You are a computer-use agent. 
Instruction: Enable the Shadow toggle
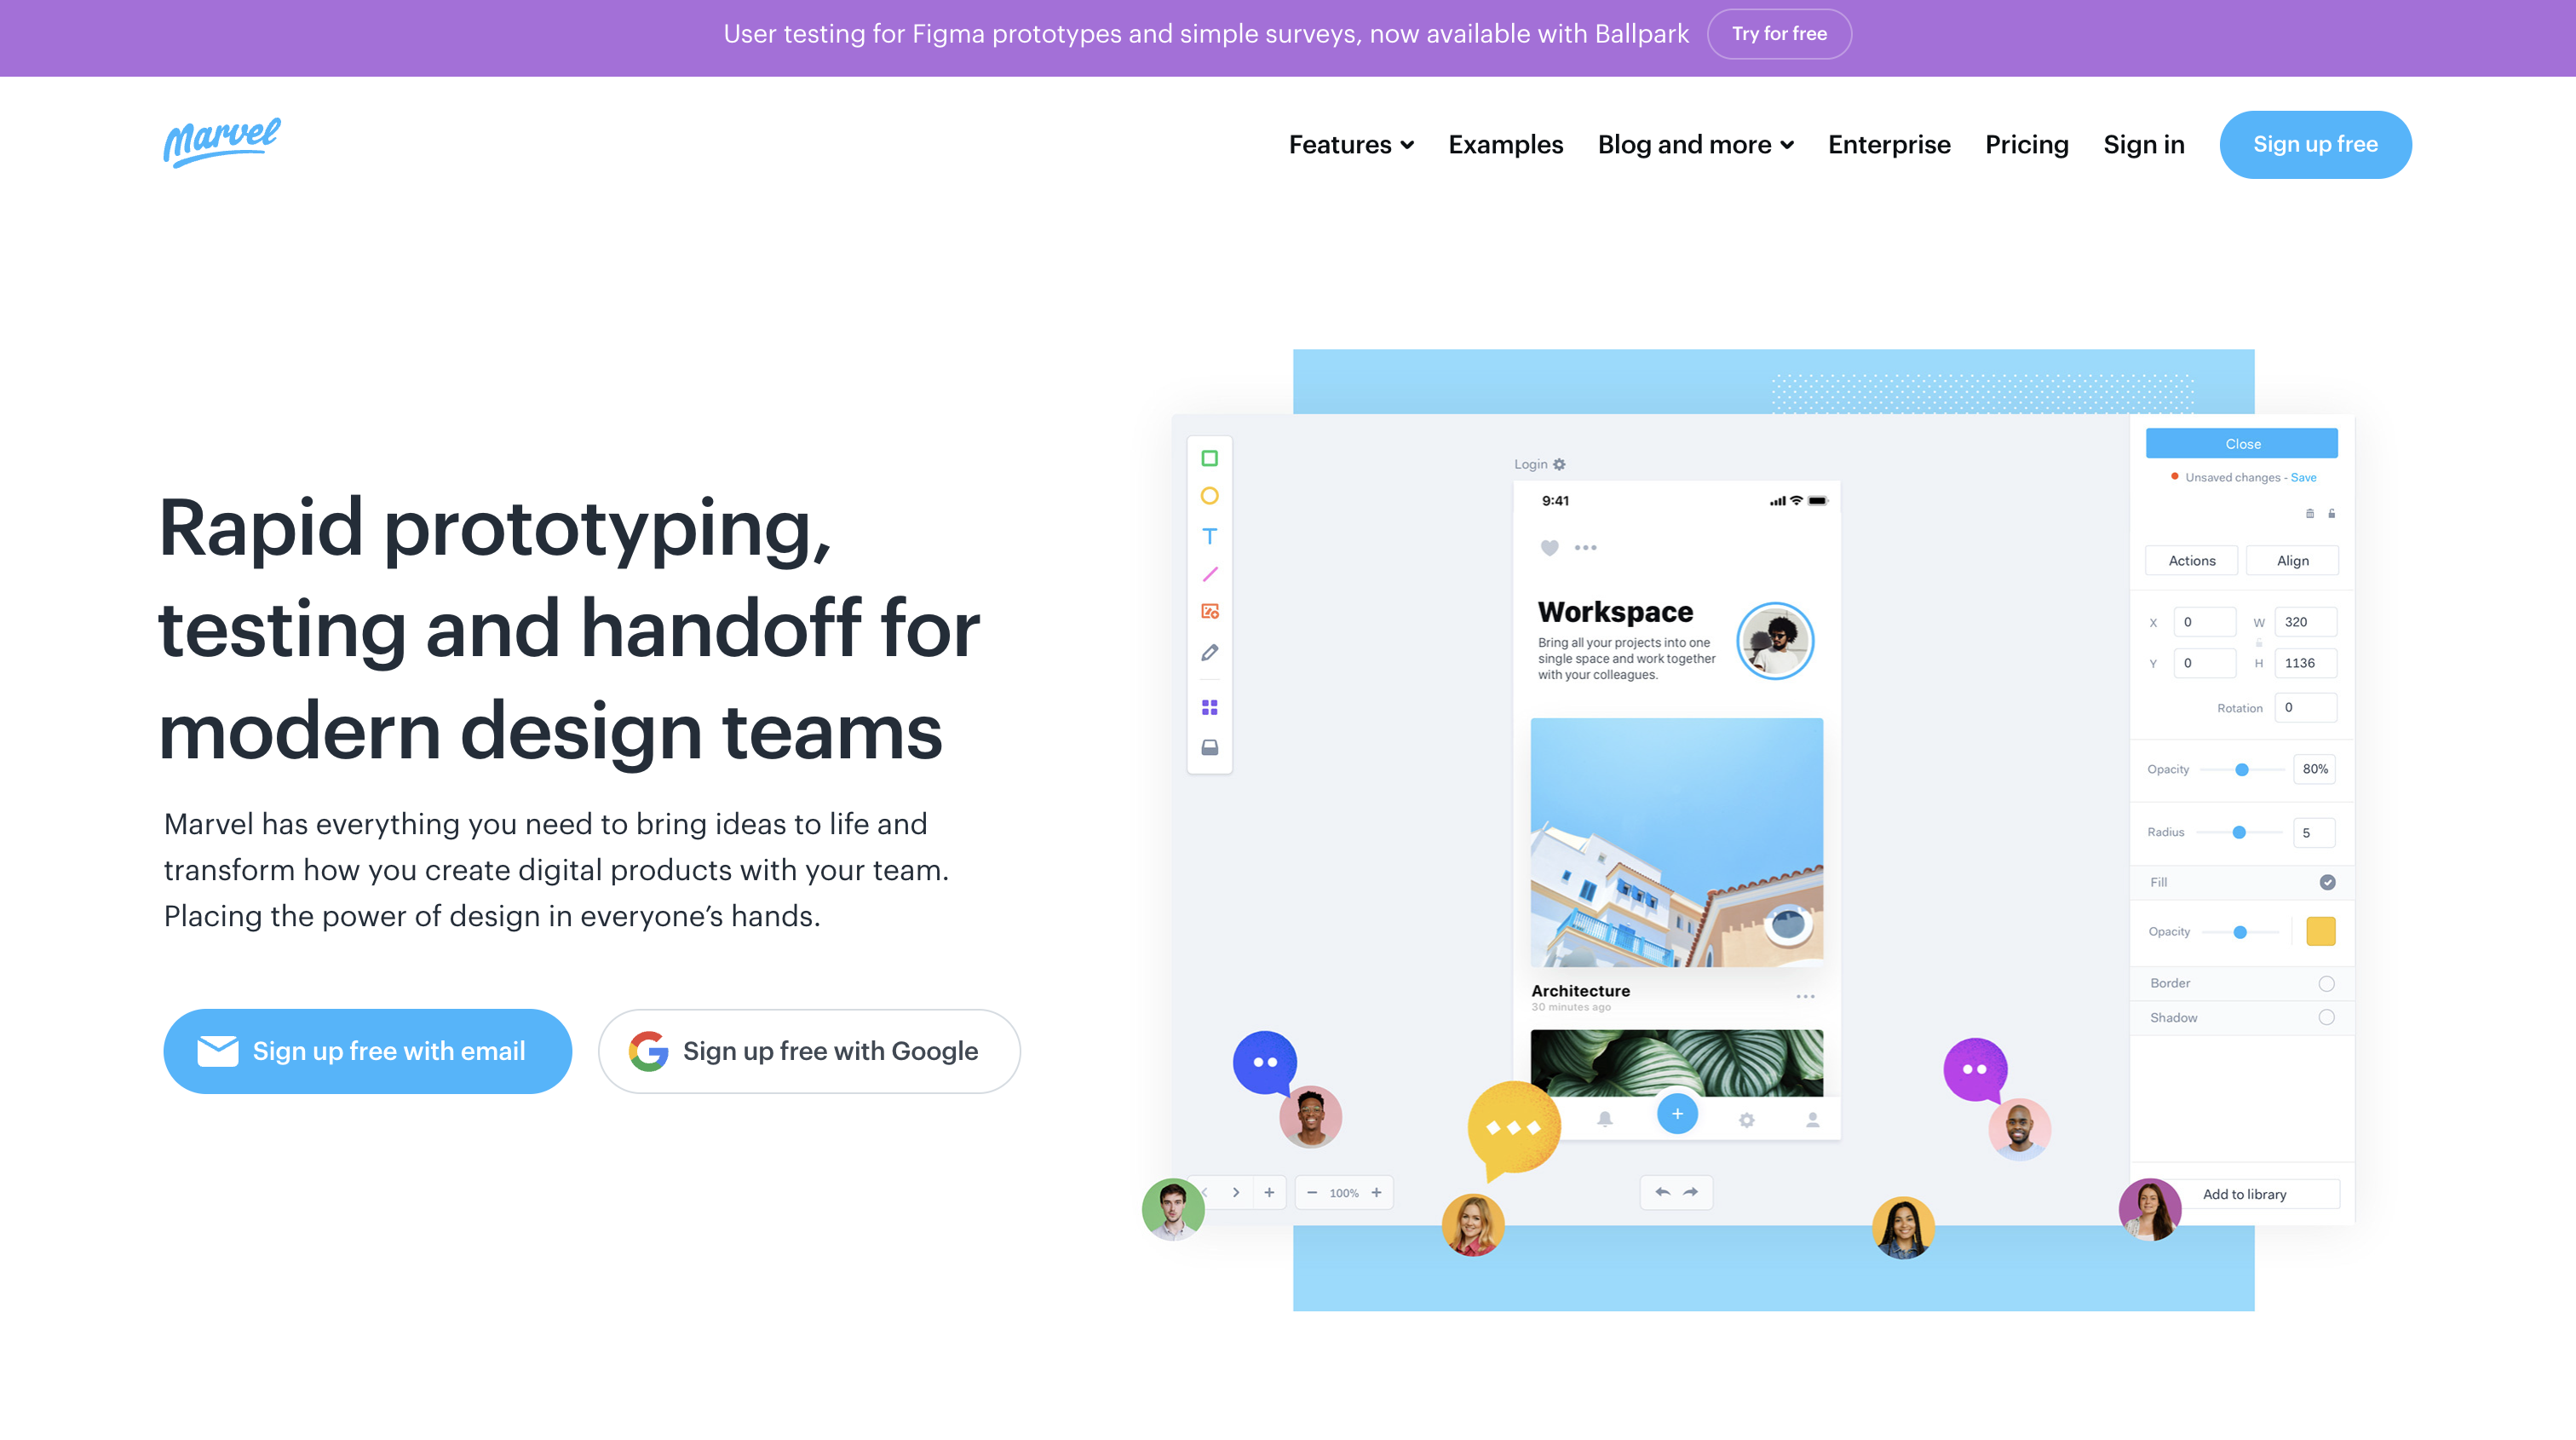(x=2326, y=1017)
